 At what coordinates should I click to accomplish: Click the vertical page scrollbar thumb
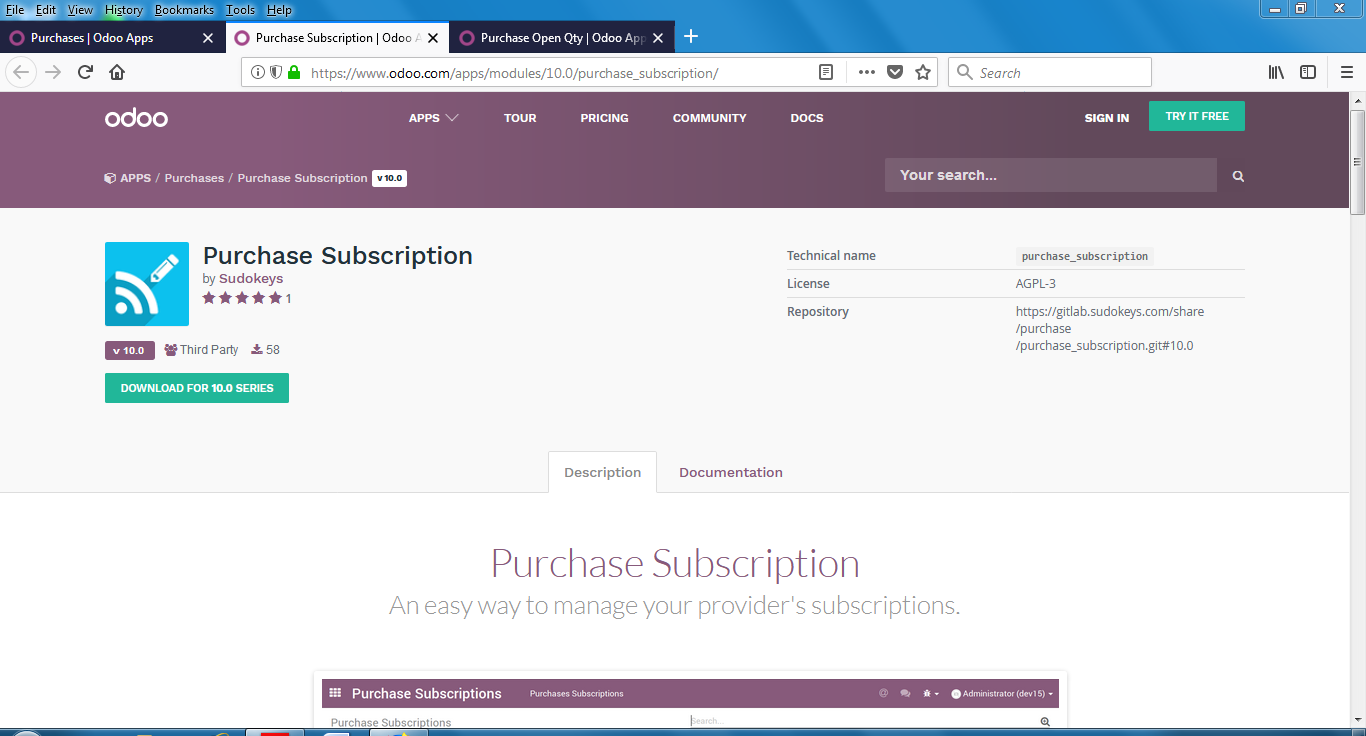(x=1357, y=160)
